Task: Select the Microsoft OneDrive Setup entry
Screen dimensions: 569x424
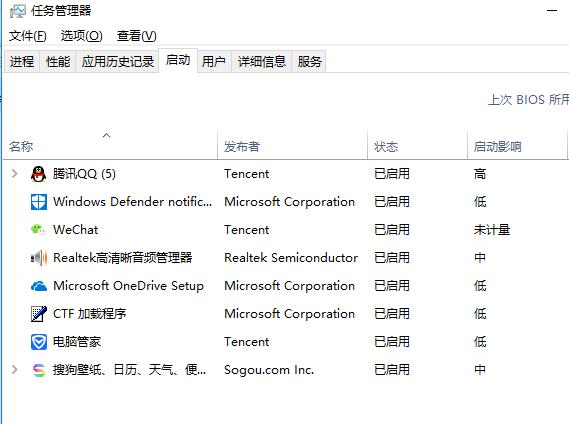Action: [128, 286]
